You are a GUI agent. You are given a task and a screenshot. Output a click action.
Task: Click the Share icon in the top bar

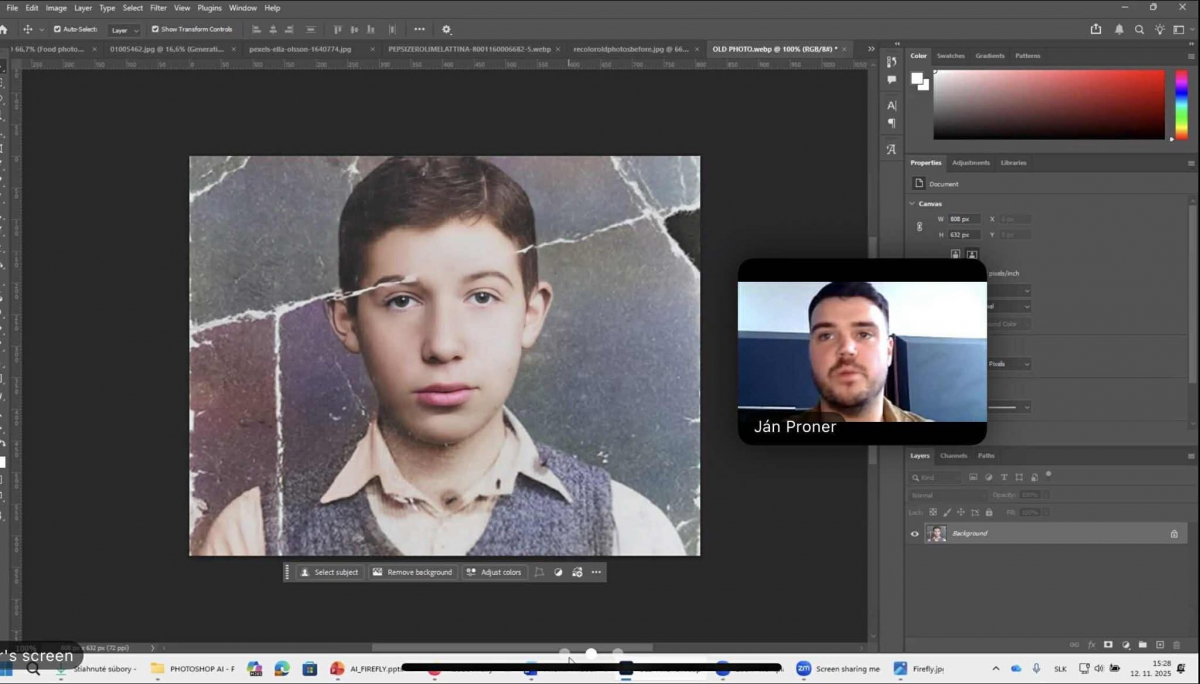[1096, 30]
